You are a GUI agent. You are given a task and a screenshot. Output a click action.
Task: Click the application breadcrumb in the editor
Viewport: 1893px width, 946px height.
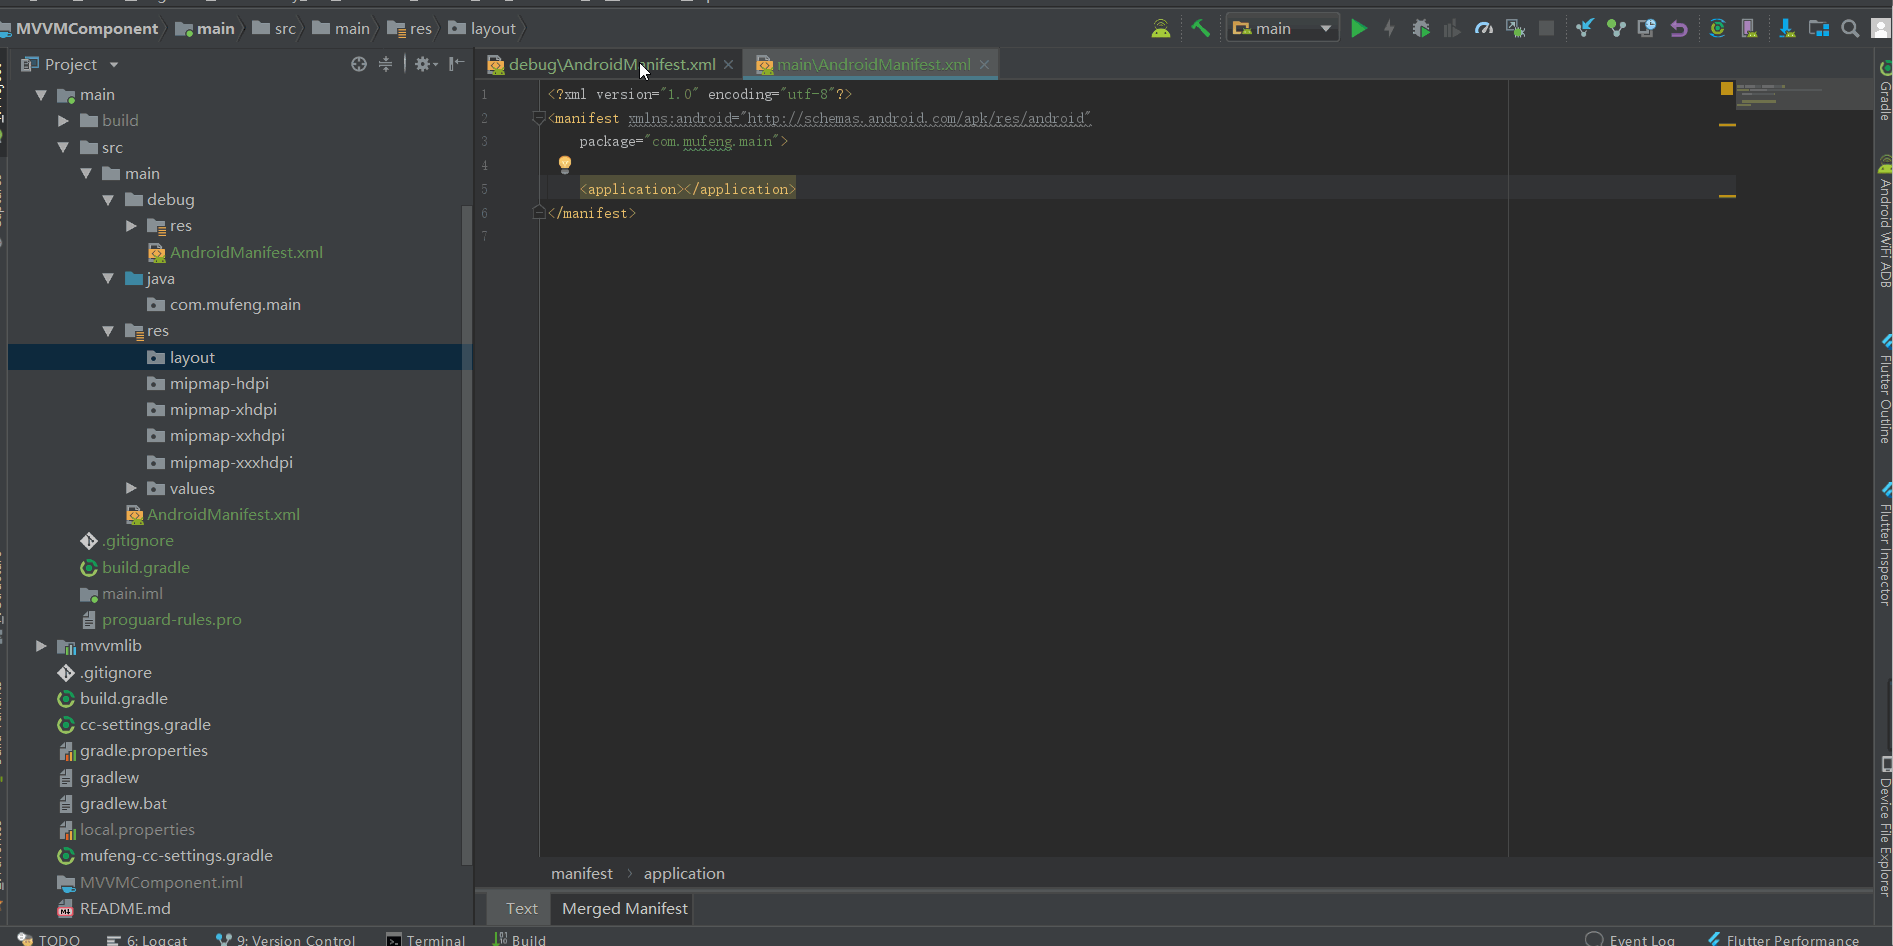point(684,874)
